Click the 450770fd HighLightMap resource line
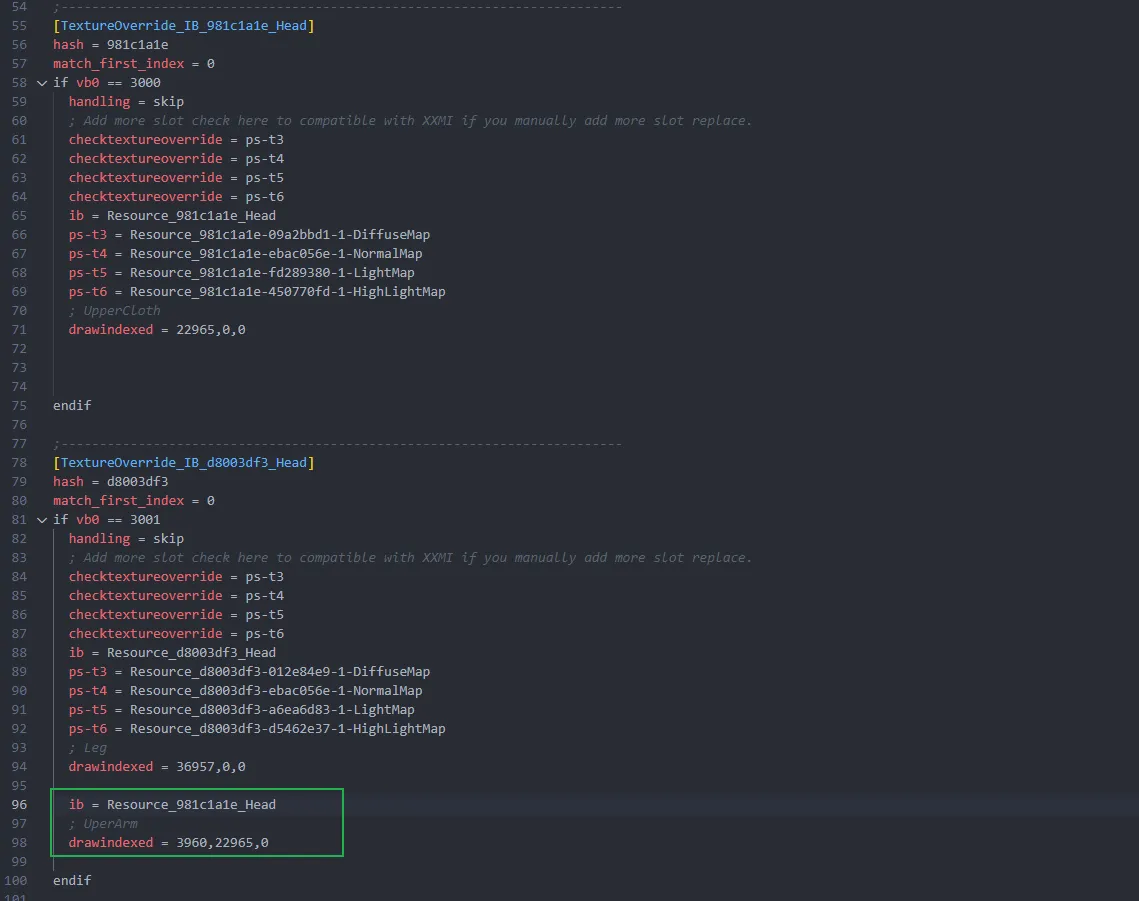Viewport: 1139px width, 901px height. click(x=257, y=291)
